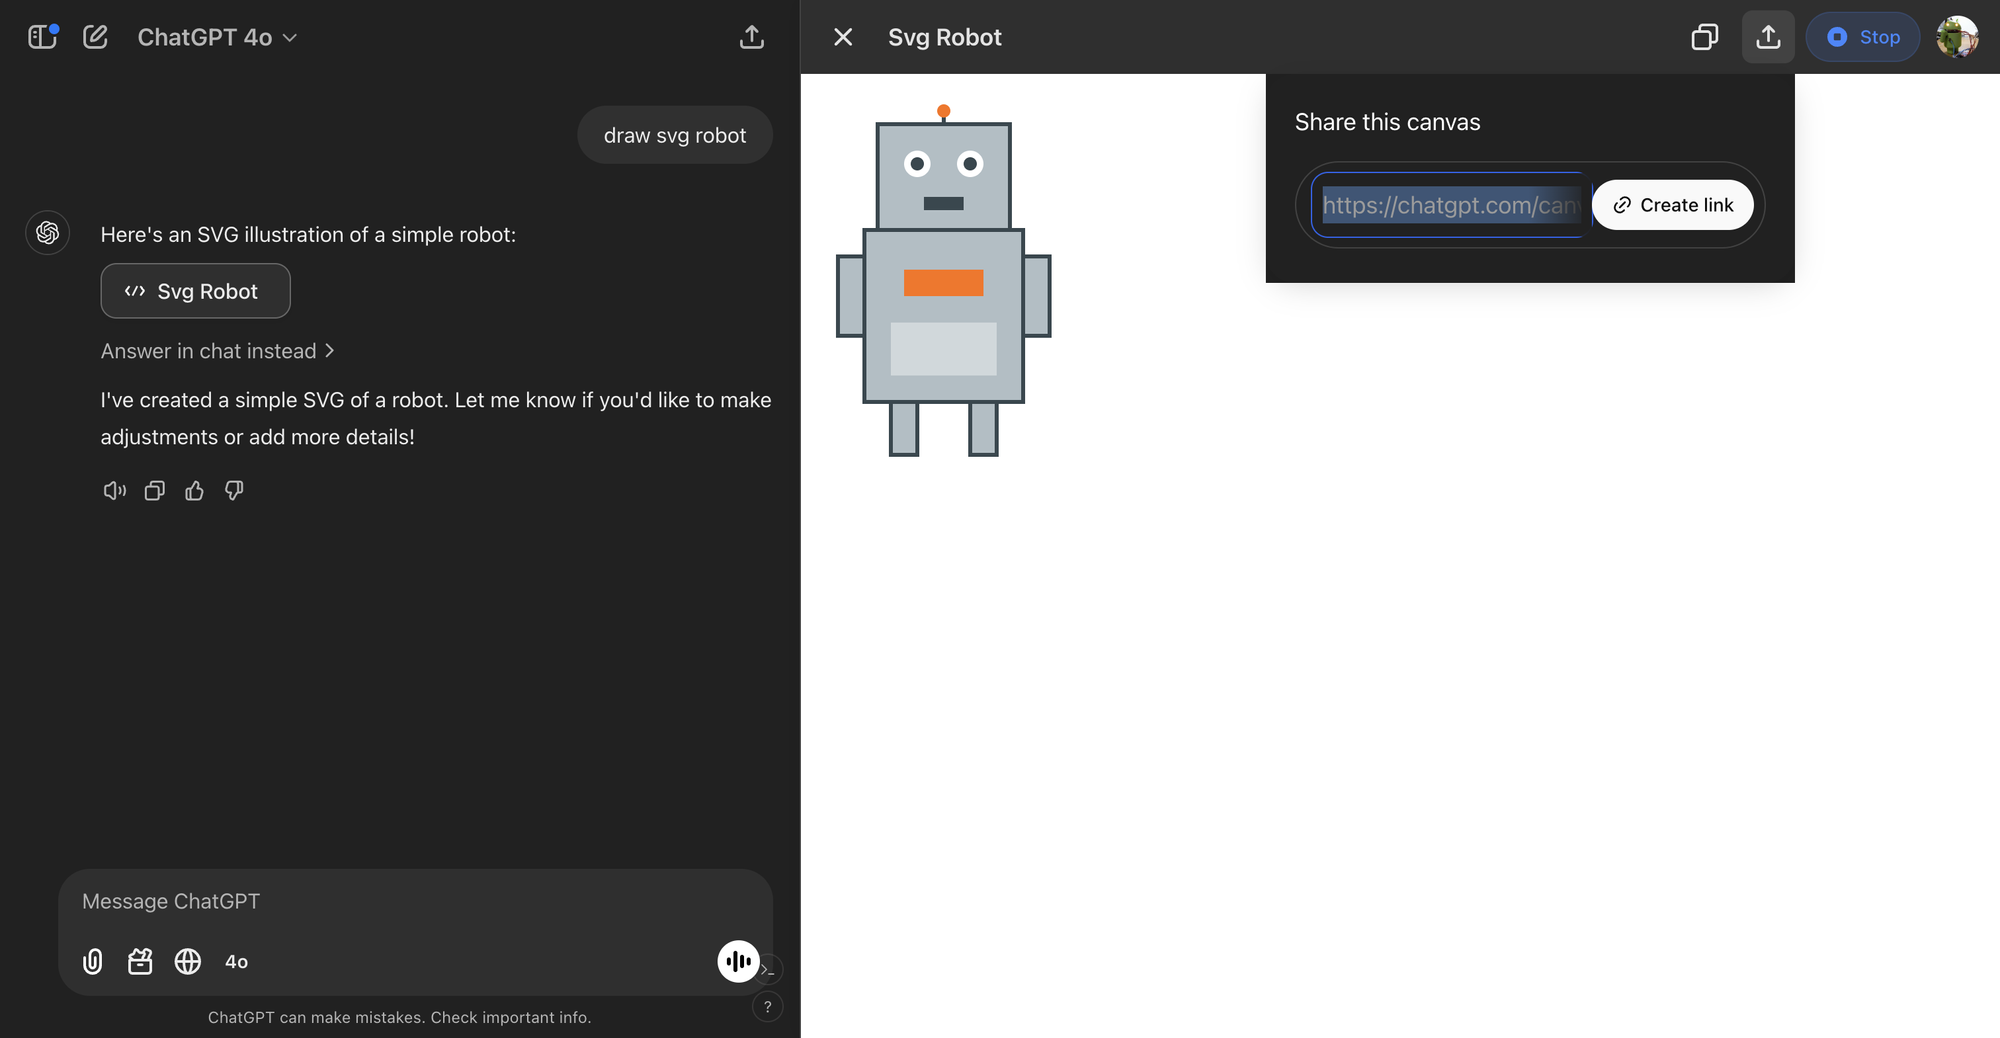Click the 'draw svg robot' message bubble
The image size is (2000, 1038).
[x=675, y=135]
